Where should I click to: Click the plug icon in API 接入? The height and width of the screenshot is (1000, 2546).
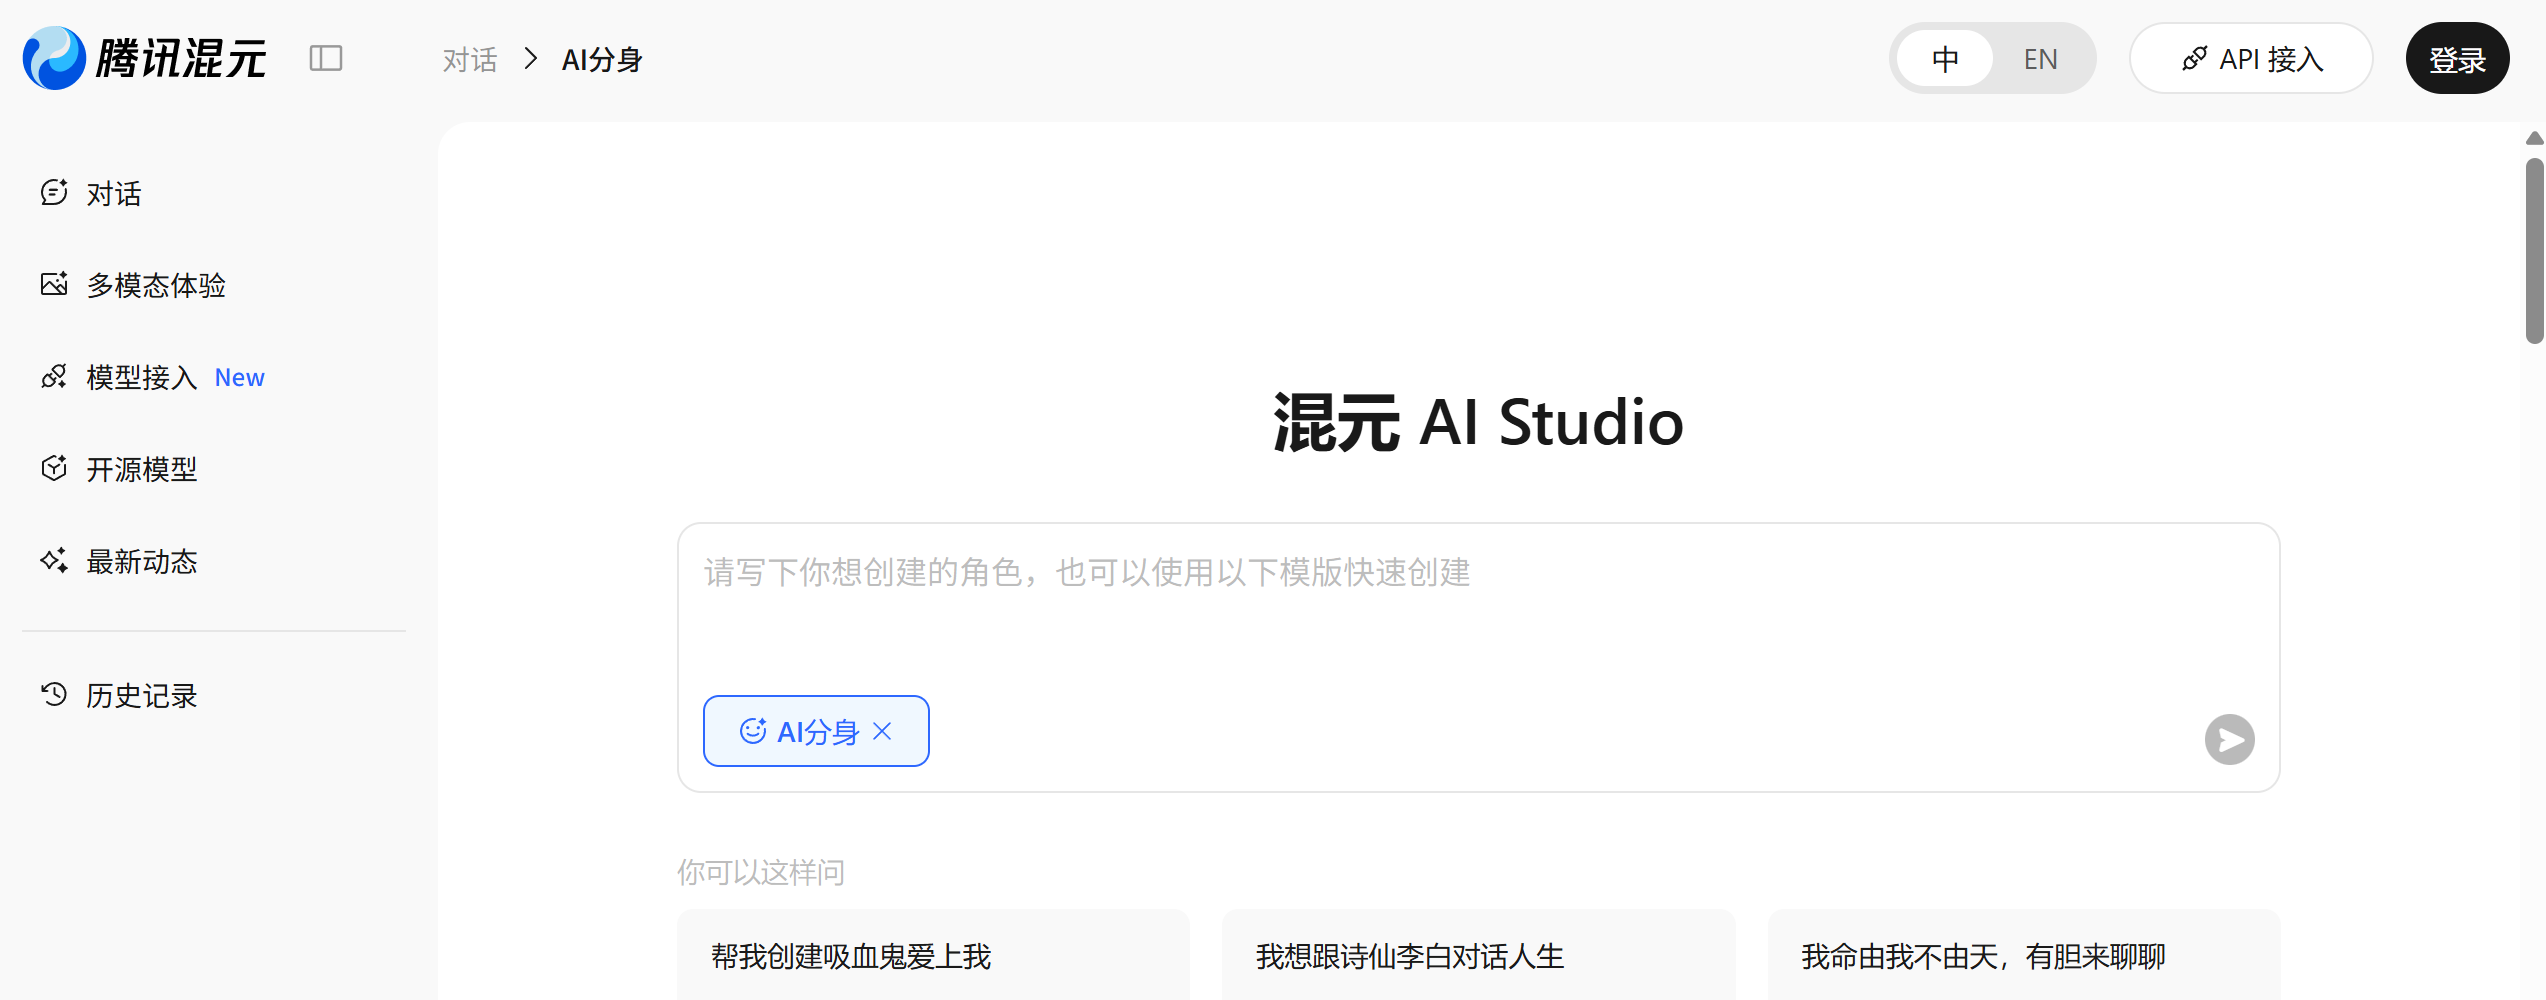click(x=2194, y=59)
